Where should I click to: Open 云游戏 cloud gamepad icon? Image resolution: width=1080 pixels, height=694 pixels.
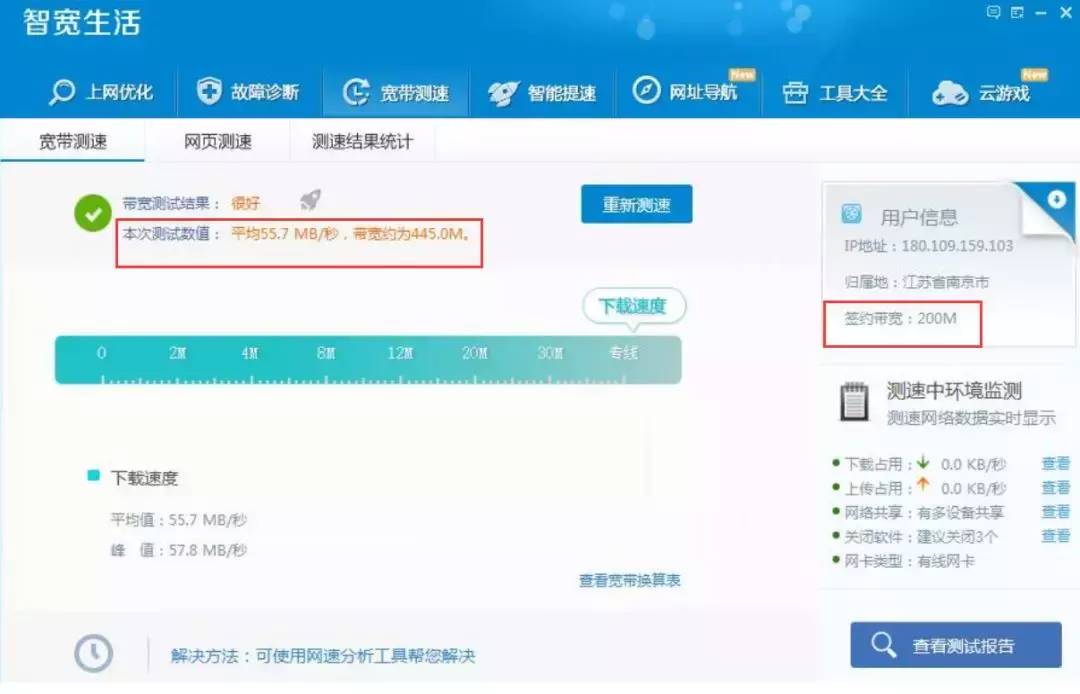(950, 93)
